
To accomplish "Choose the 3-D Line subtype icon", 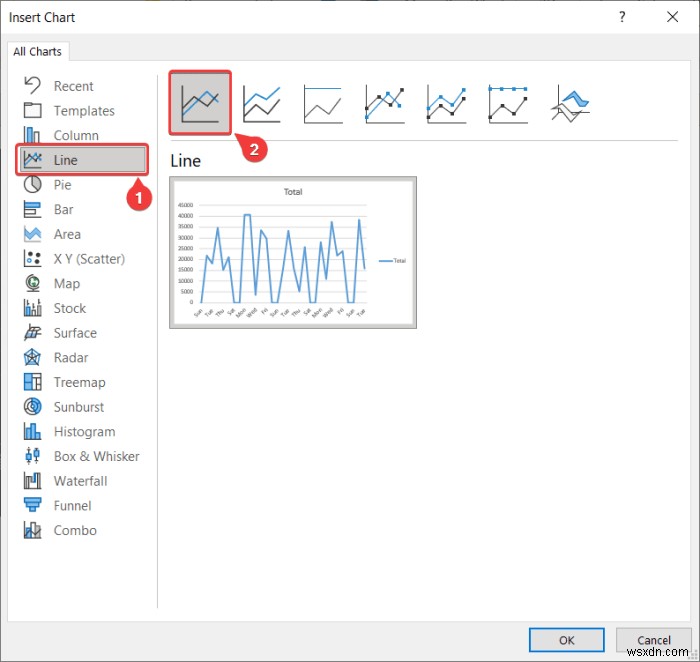I will tap(570, 104).
